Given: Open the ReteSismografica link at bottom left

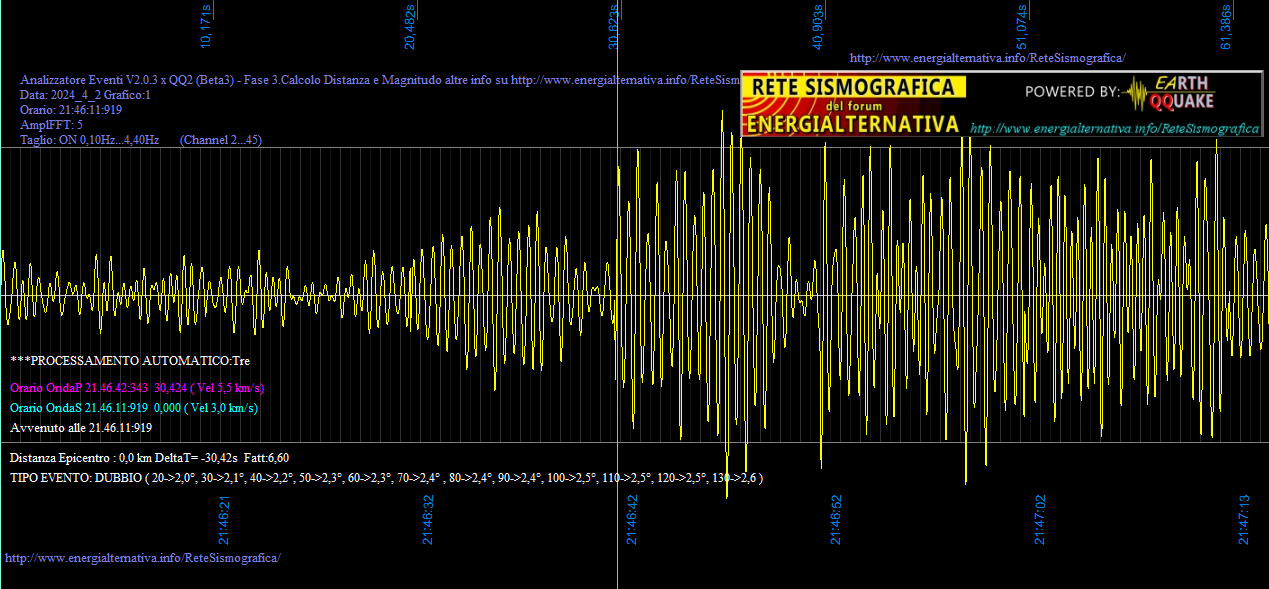Looking at the screenshot, I should [x=143, y=557].
